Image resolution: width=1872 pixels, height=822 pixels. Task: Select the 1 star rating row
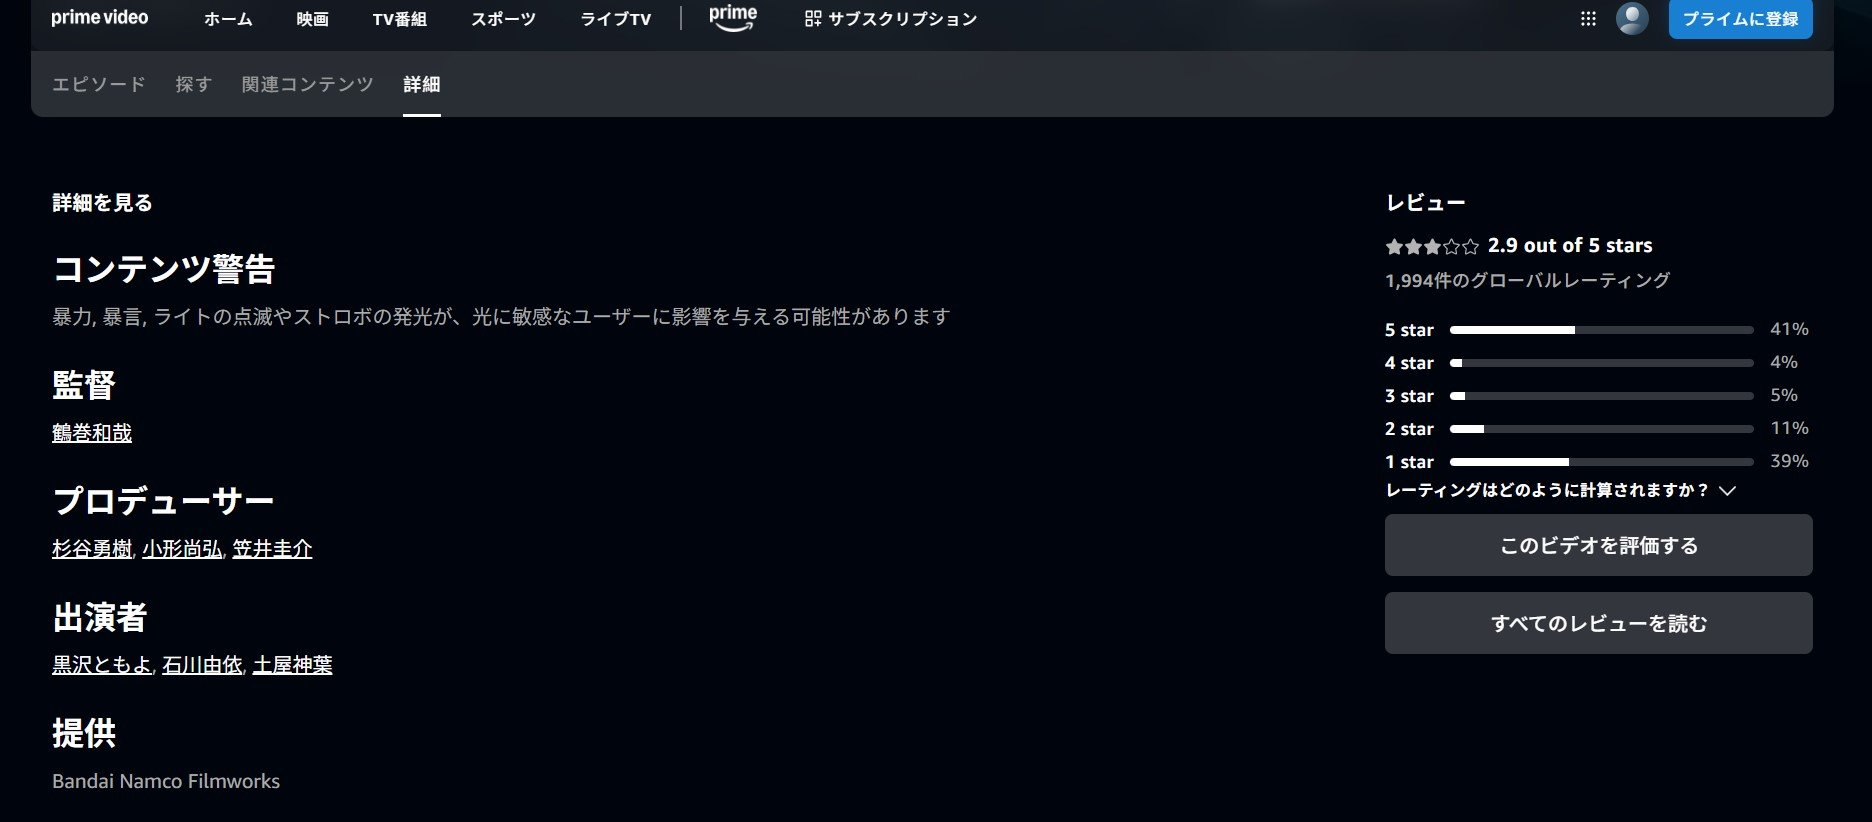pos(1600,462)
